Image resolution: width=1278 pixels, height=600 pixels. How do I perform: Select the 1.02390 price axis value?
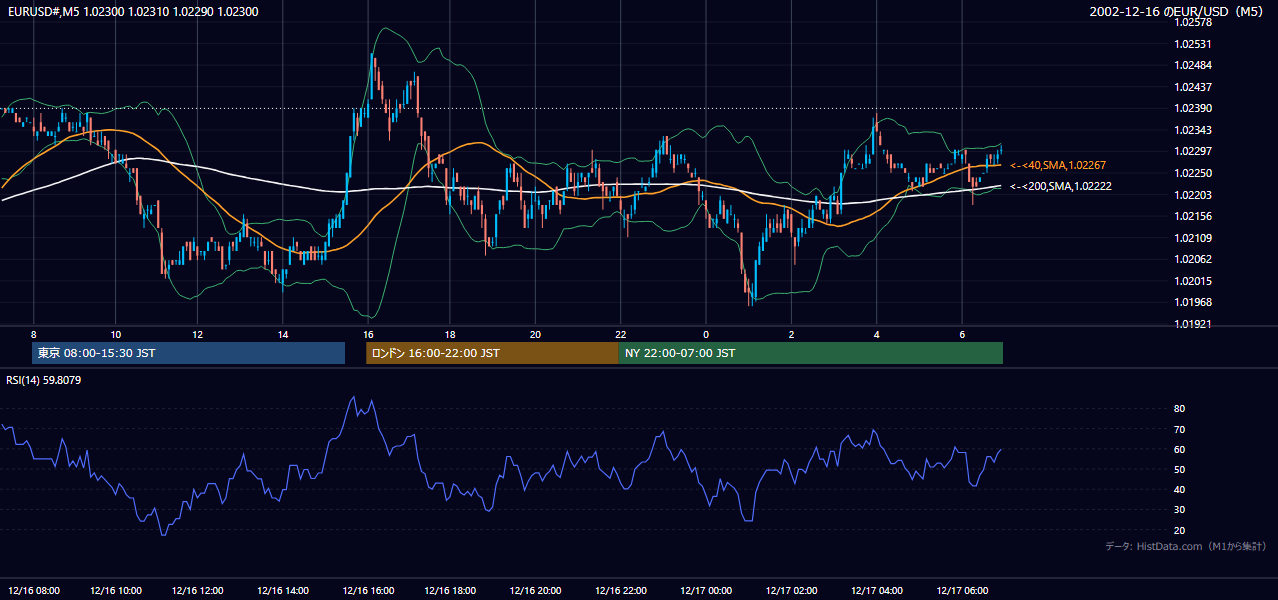1193,108
